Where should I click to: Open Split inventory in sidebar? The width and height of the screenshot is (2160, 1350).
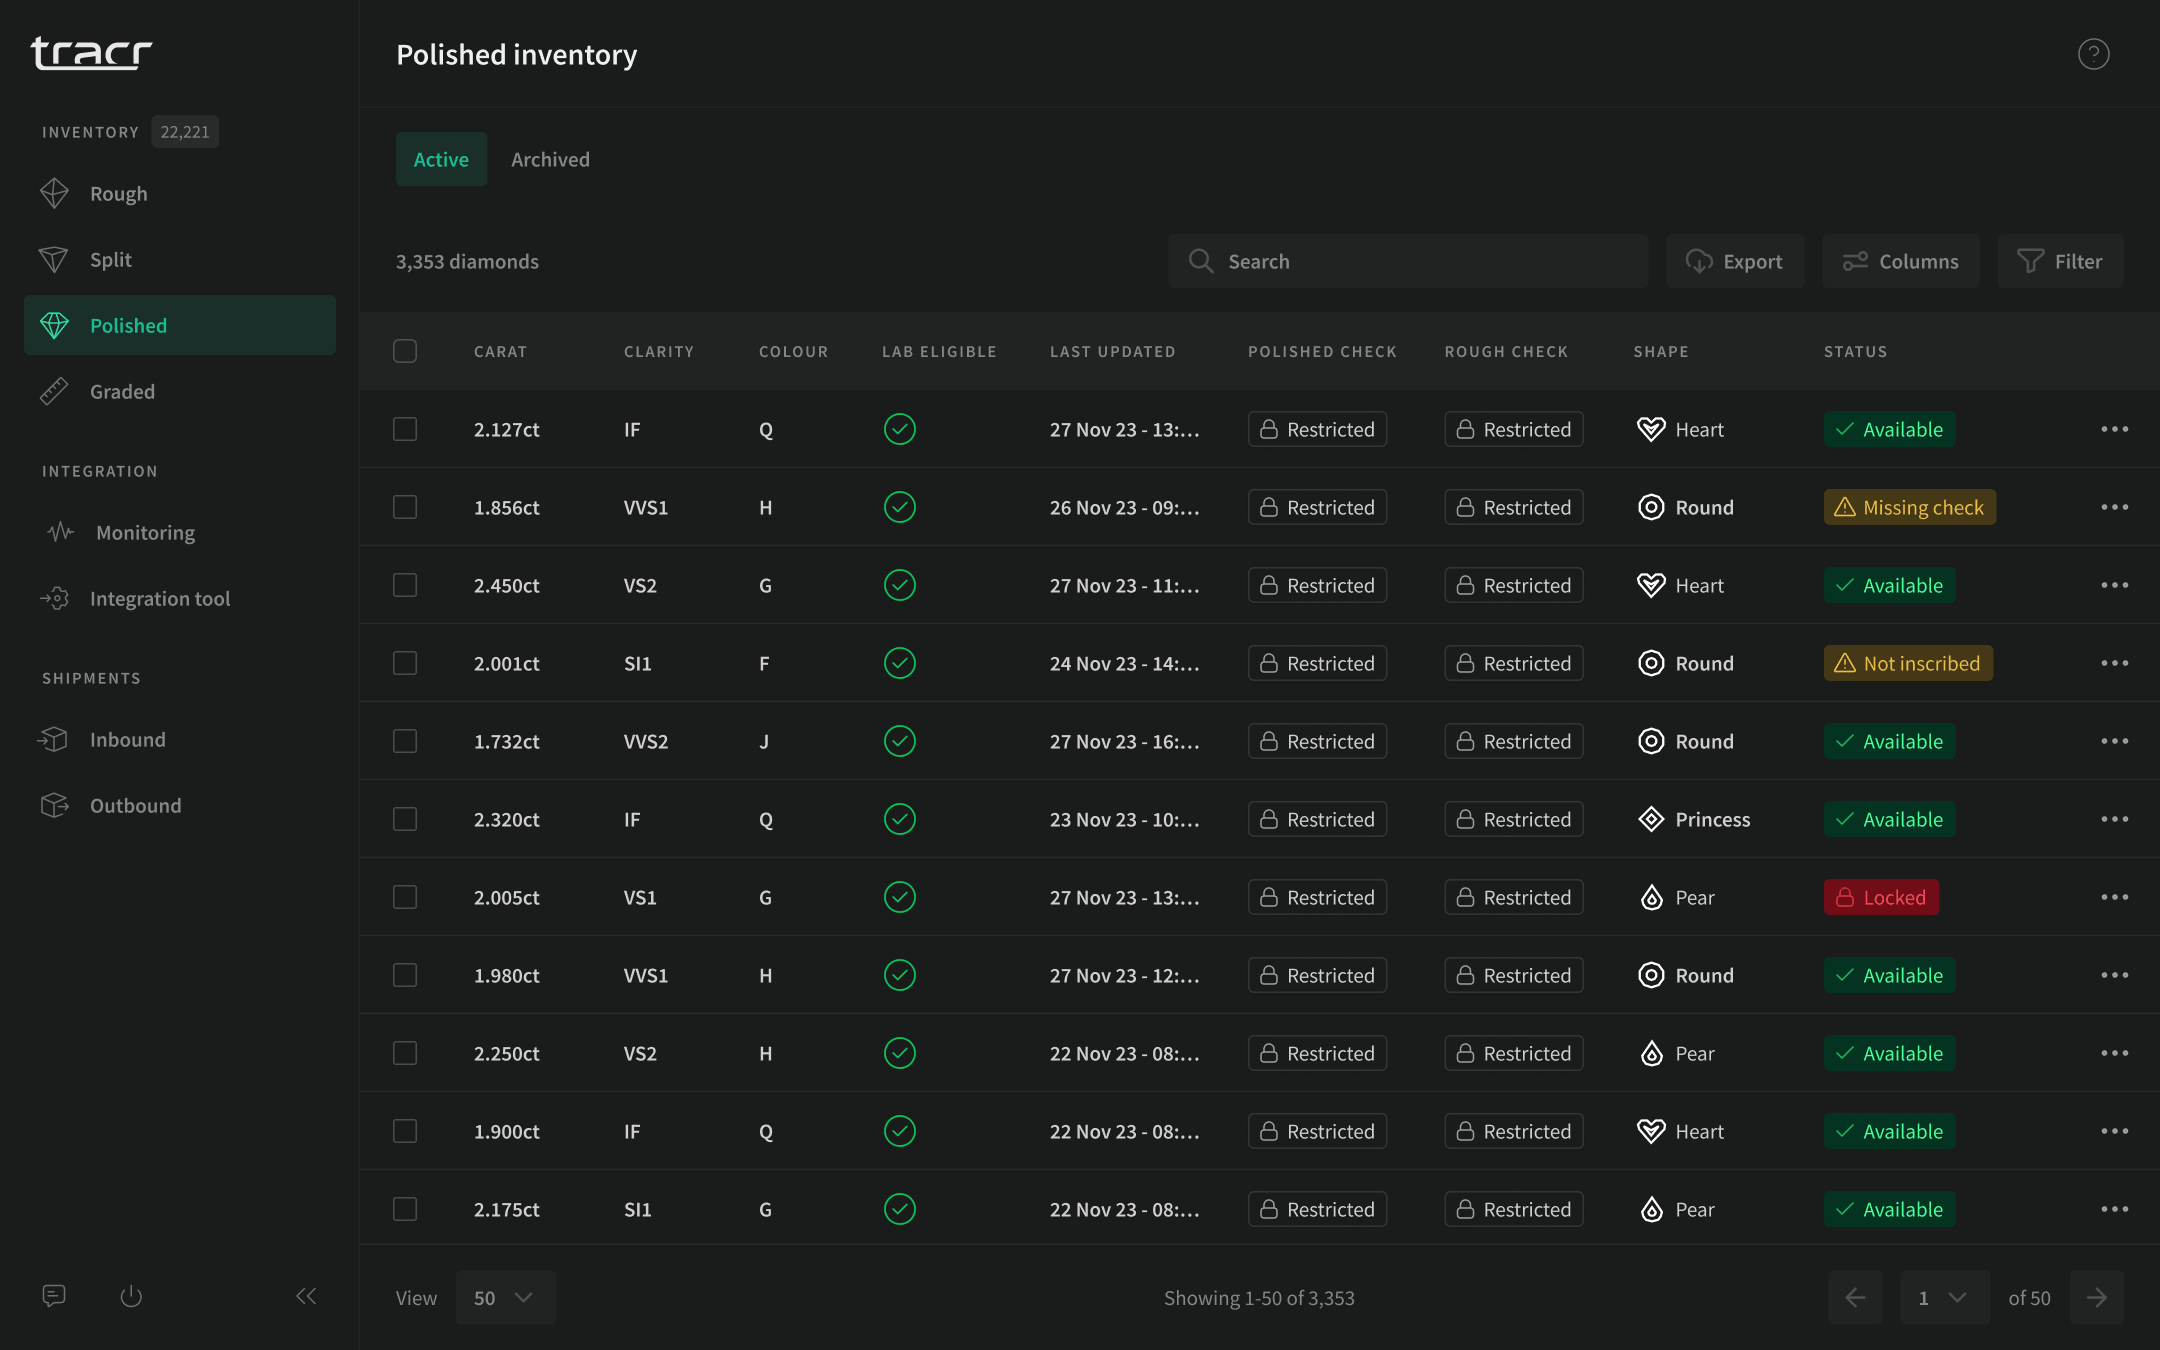click(x=180, y=259)
